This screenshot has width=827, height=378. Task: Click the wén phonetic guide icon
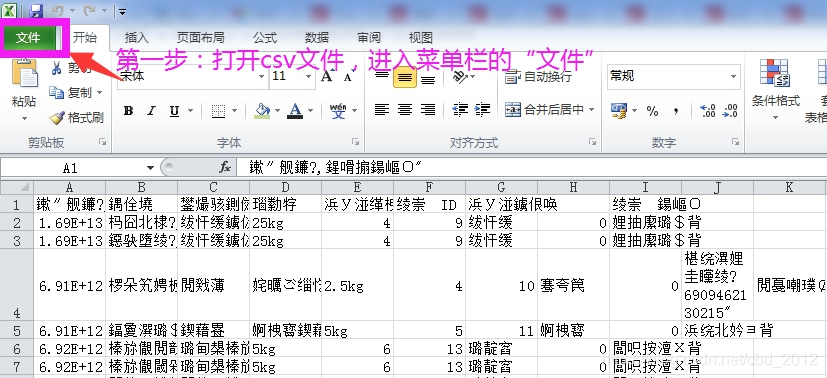[x=338, y=110]
